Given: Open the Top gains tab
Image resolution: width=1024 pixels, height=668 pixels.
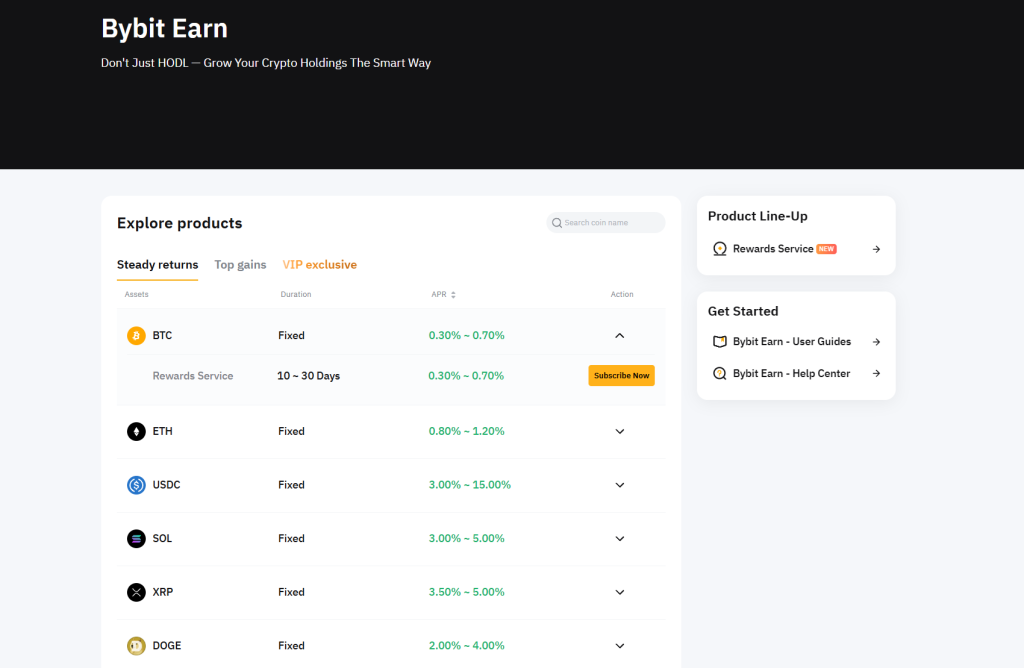Looking at the screenshot, I should click(x=240, y=264).
